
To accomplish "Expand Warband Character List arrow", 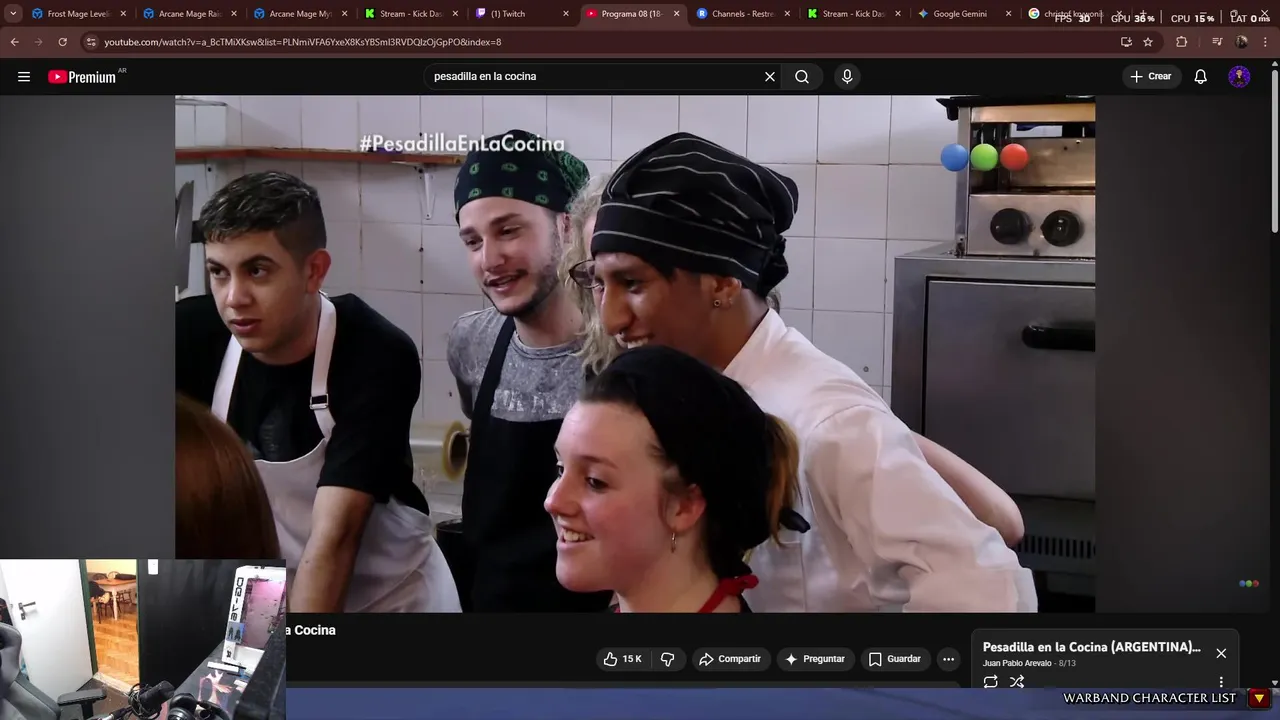I will click(1259, 698).
